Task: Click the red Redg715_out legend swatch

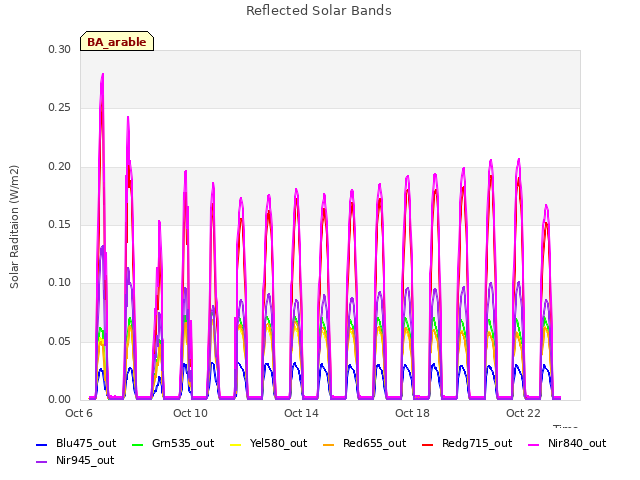Action: click(x=427, y=444)
